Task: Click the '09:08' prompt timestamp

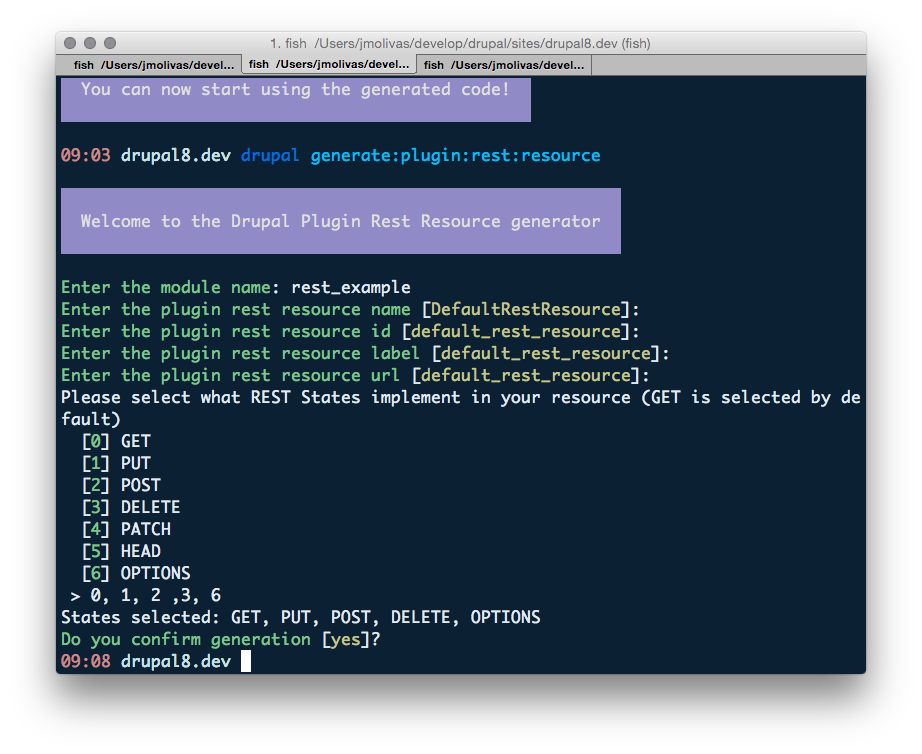Action: point(86,662)
